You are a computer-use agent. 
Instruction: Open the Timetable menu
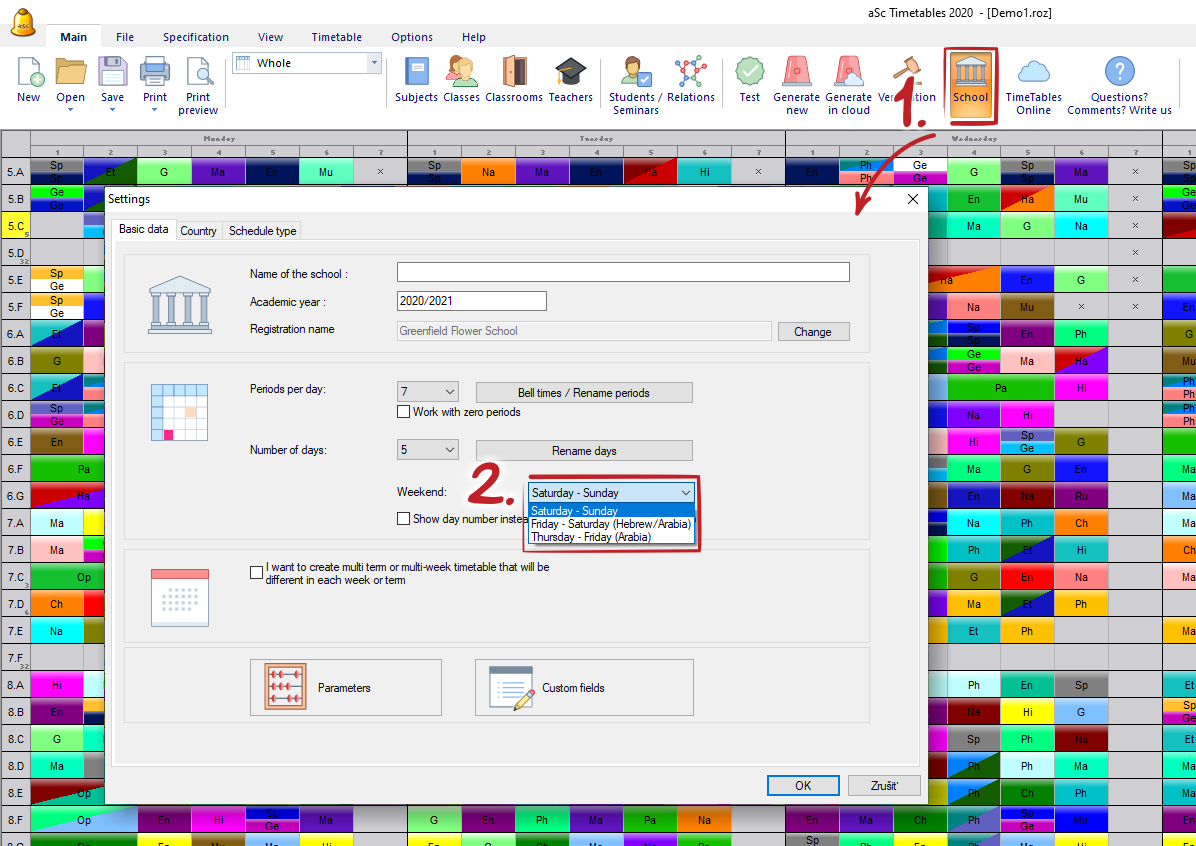(336, 37)
